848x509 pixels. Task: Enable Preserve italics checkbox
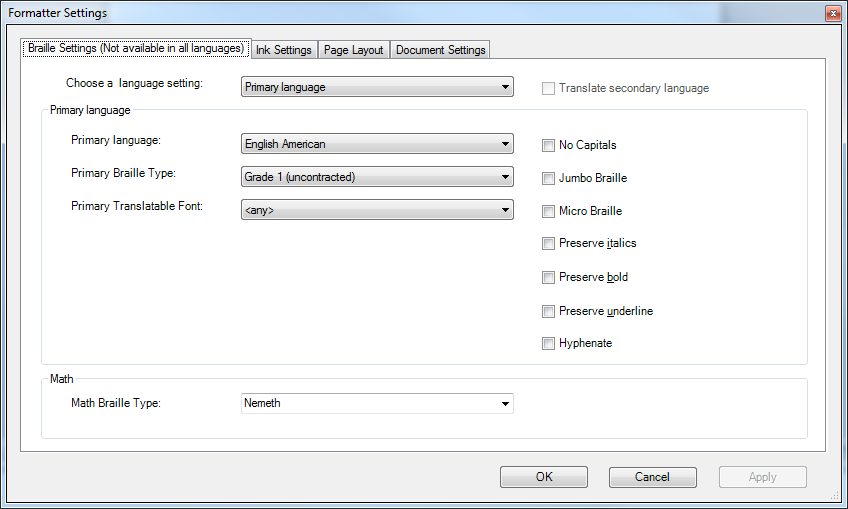[548, 243]
